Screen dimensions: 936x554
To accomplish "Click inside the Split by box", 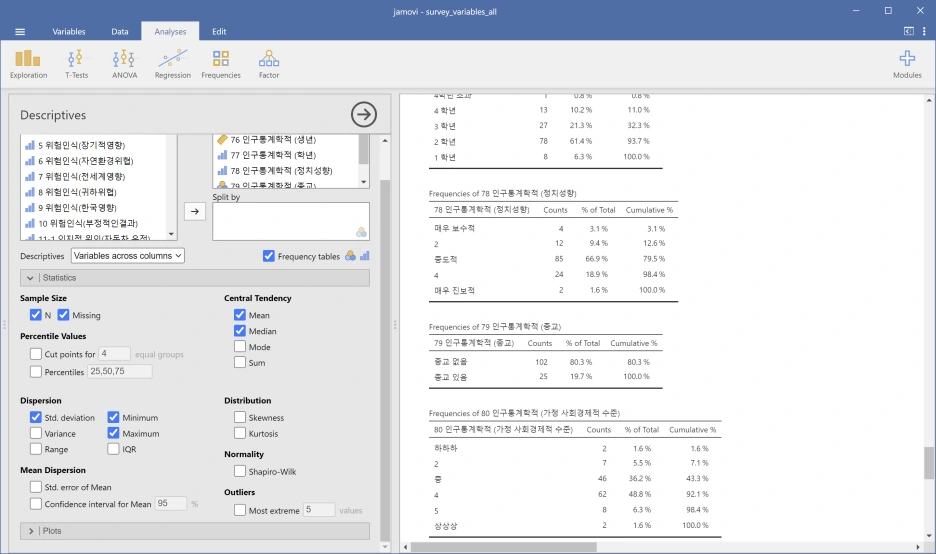I will (291, 221).
